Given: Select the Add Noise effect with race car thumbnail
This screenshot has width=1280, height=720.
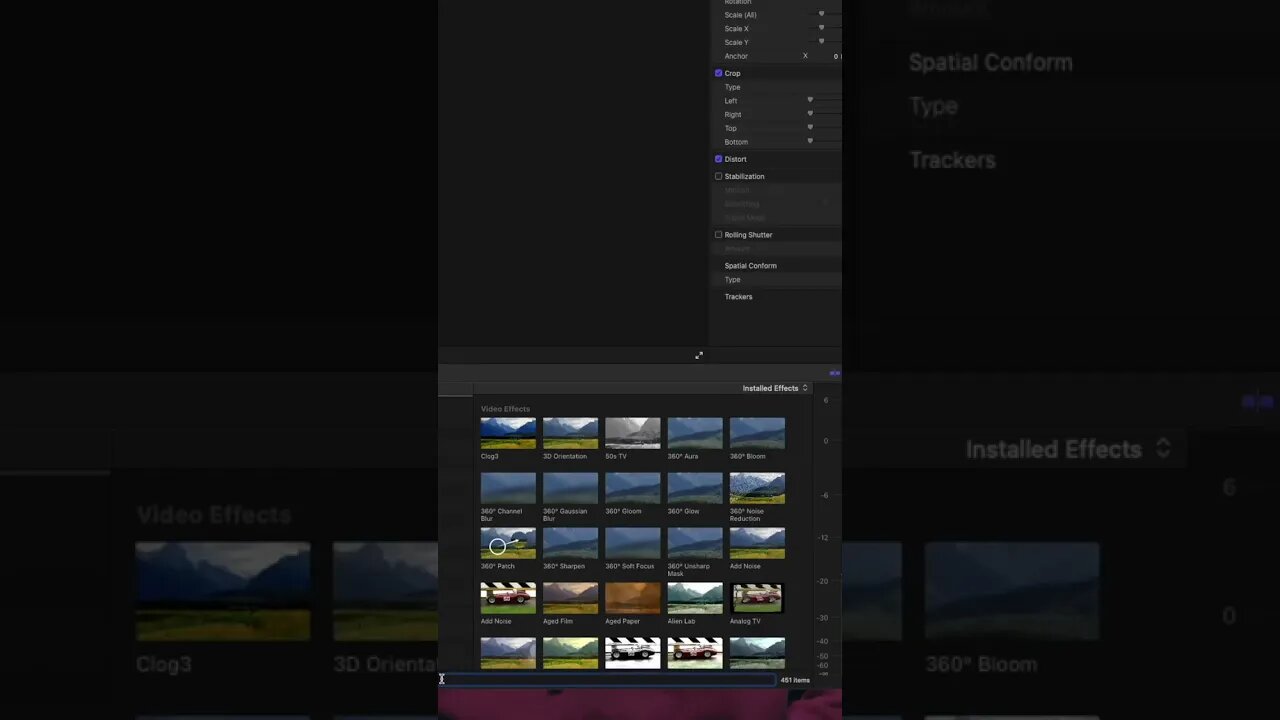Looking at the screenshot, I should coord(508,598).
